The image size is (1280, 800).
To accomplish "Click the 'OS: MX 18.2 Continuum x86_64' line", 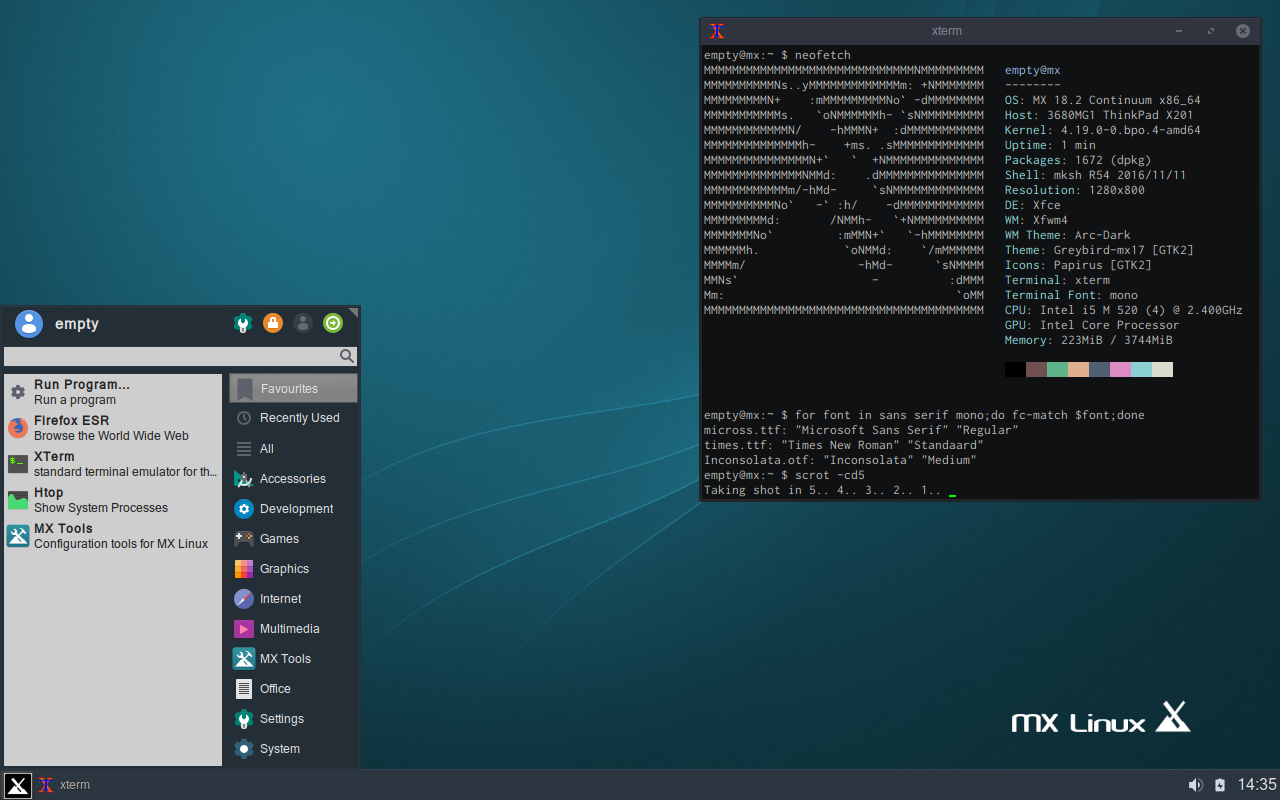I will click(1102, 100).
